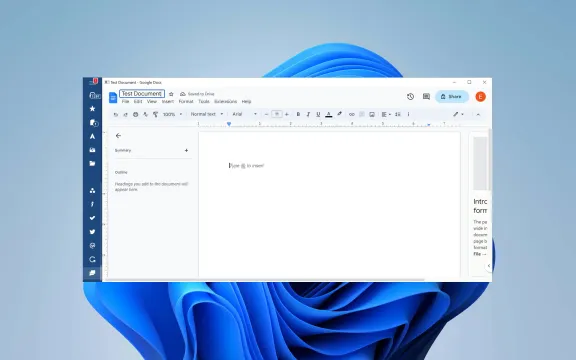This screenshot has height=360, width=576.
Task: Insert an image
Action: [x=372, y=115]
